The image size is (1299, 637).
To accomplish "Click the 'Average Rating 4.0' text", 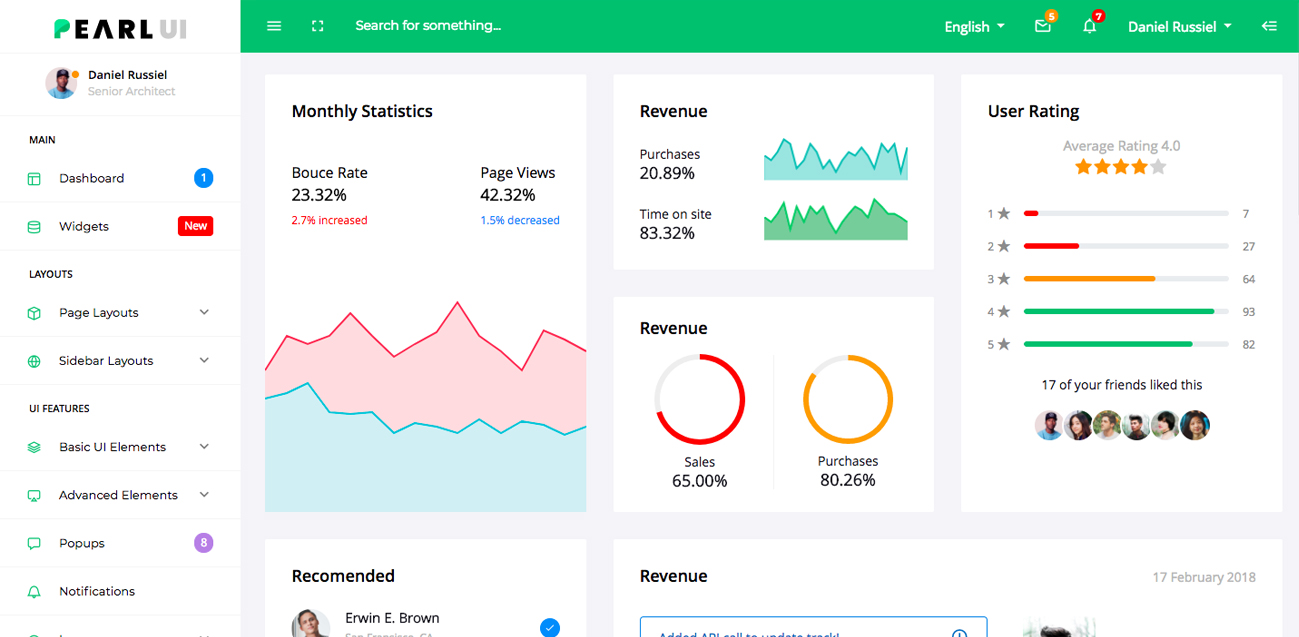I will (x=1121, y=146).
